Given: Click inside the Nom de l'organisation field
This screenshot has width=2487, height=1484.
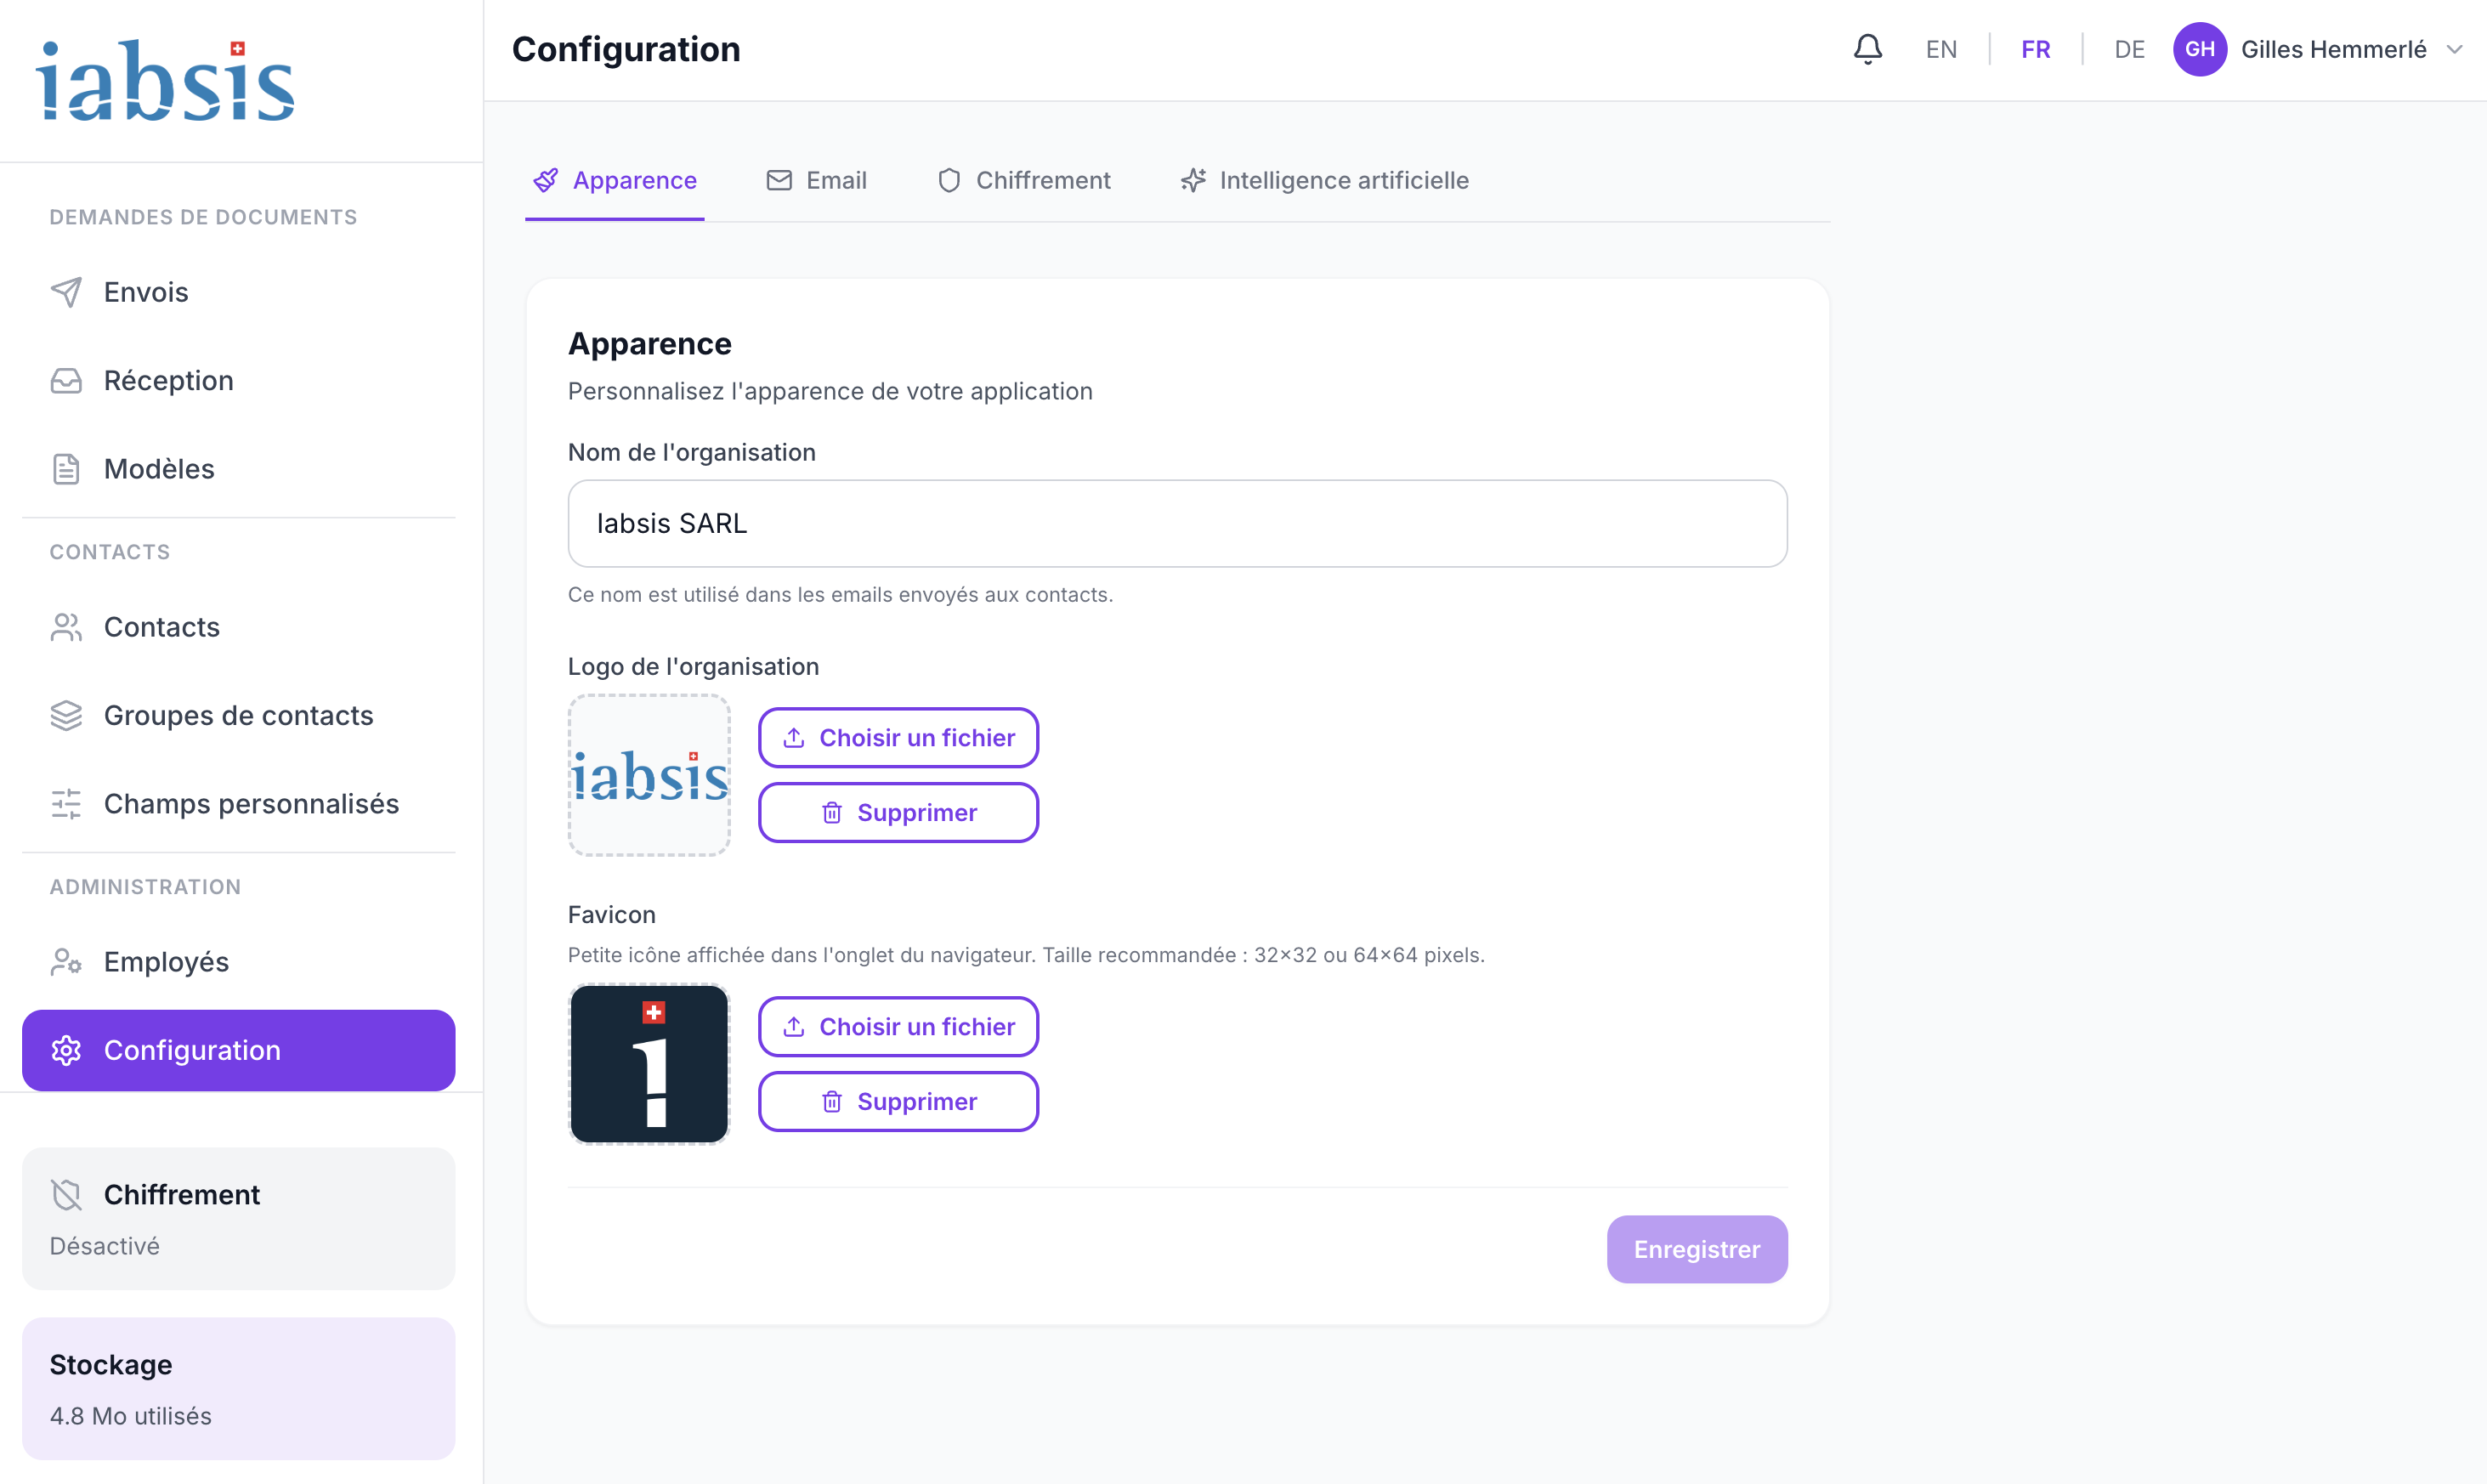Looking at the screenshot, I should [x=1176, y=523].
